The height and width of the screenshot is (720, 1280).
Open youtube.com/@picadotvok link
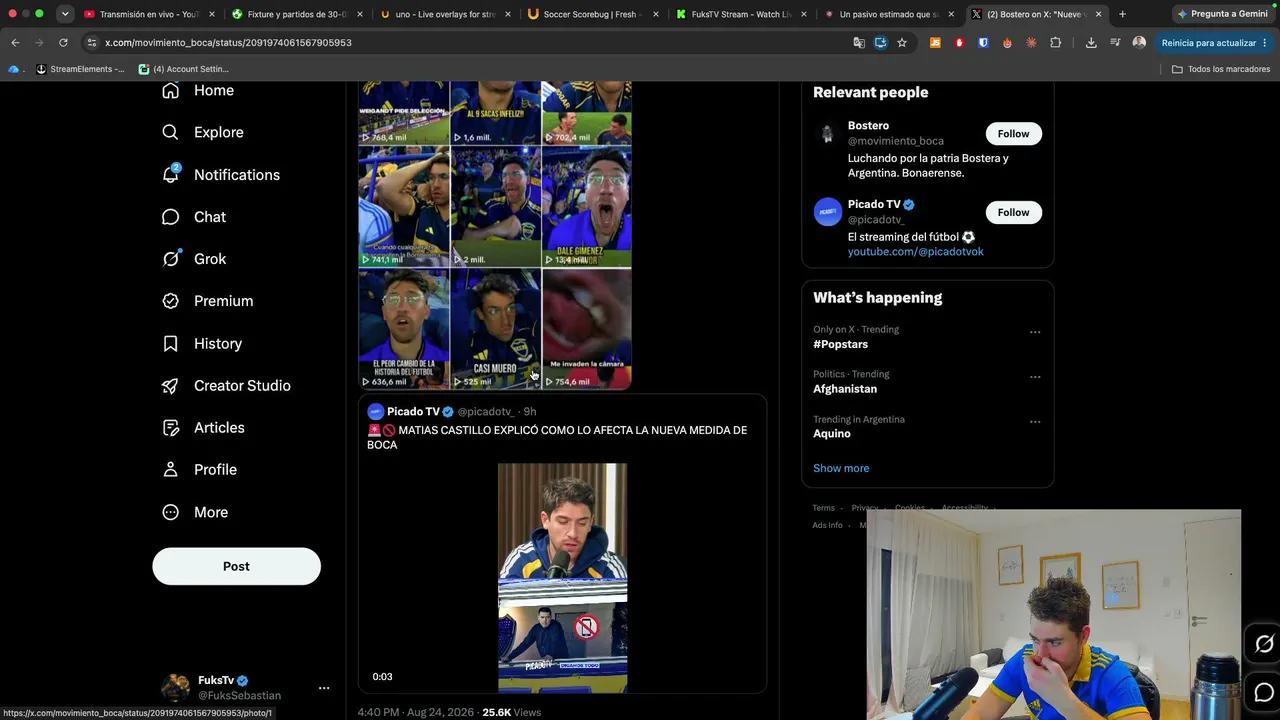[916, 252]
